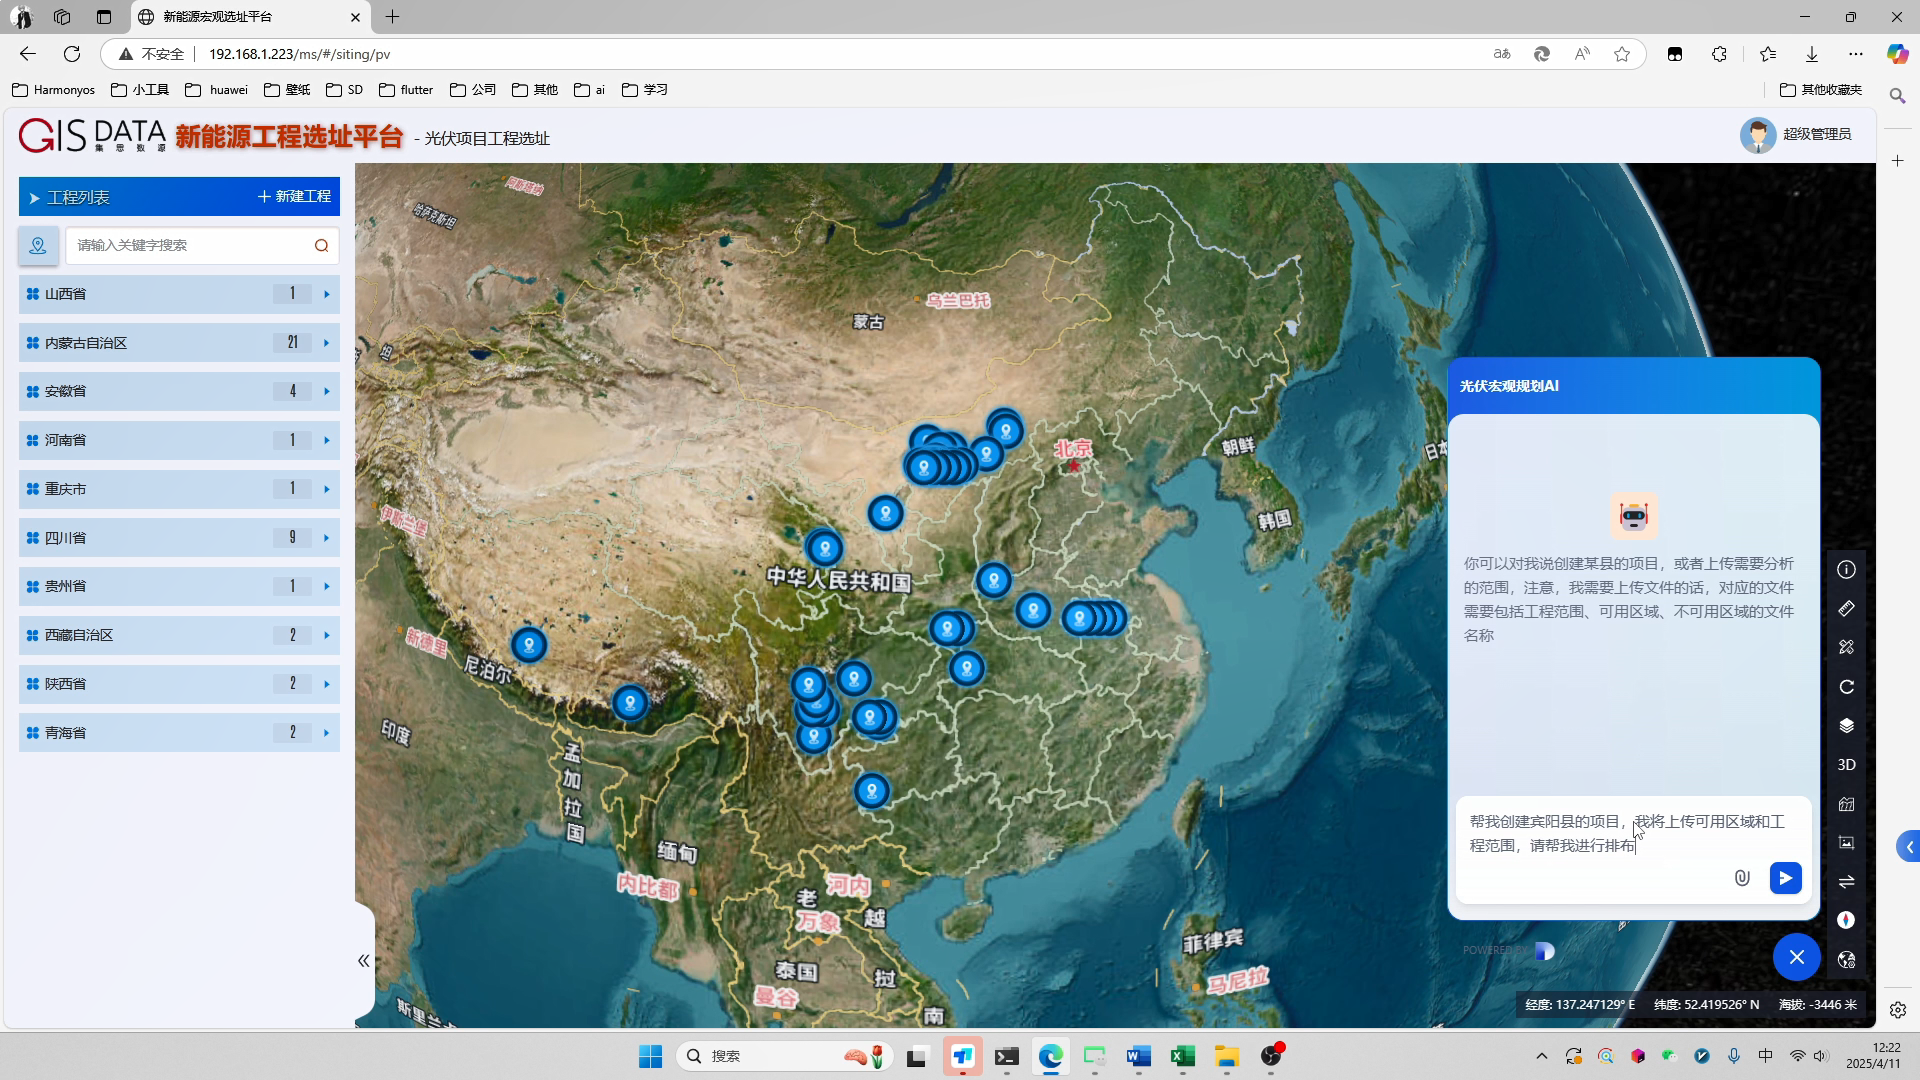Click the 超级管理员 user avatar
This screenshot has height=1080, width=1920.
[x=1757, y=135]
